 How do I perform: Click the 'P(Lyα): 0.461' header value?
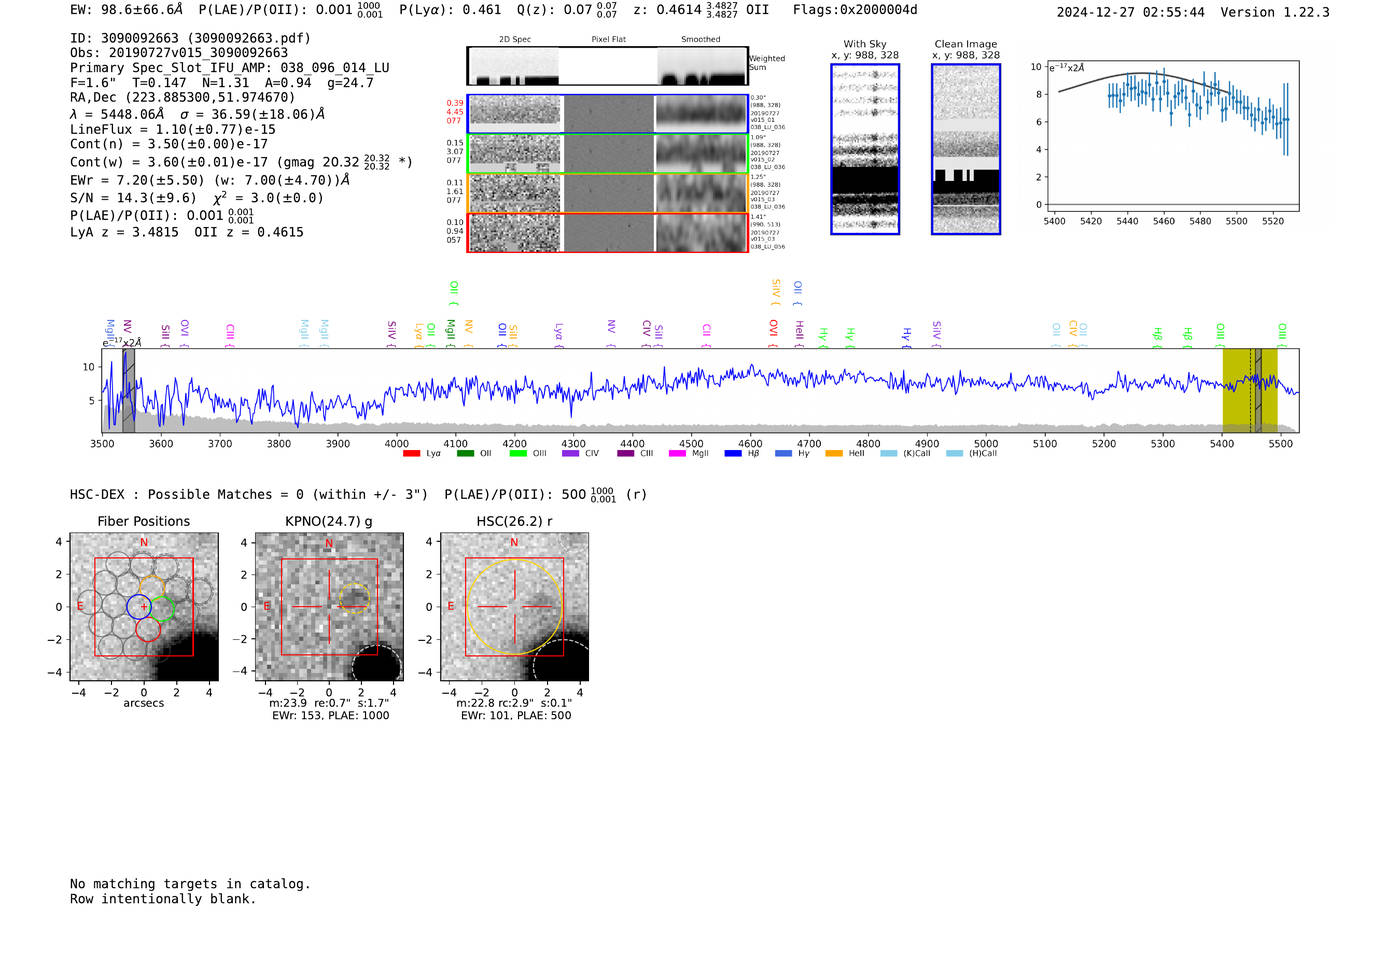point(450,10)
